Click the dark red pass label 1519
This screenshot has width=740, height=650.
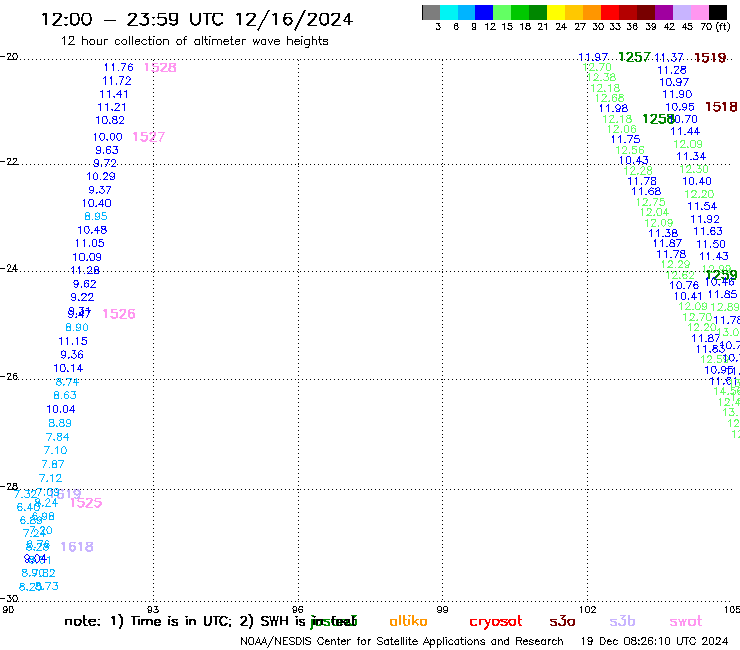tap(710, 58)
